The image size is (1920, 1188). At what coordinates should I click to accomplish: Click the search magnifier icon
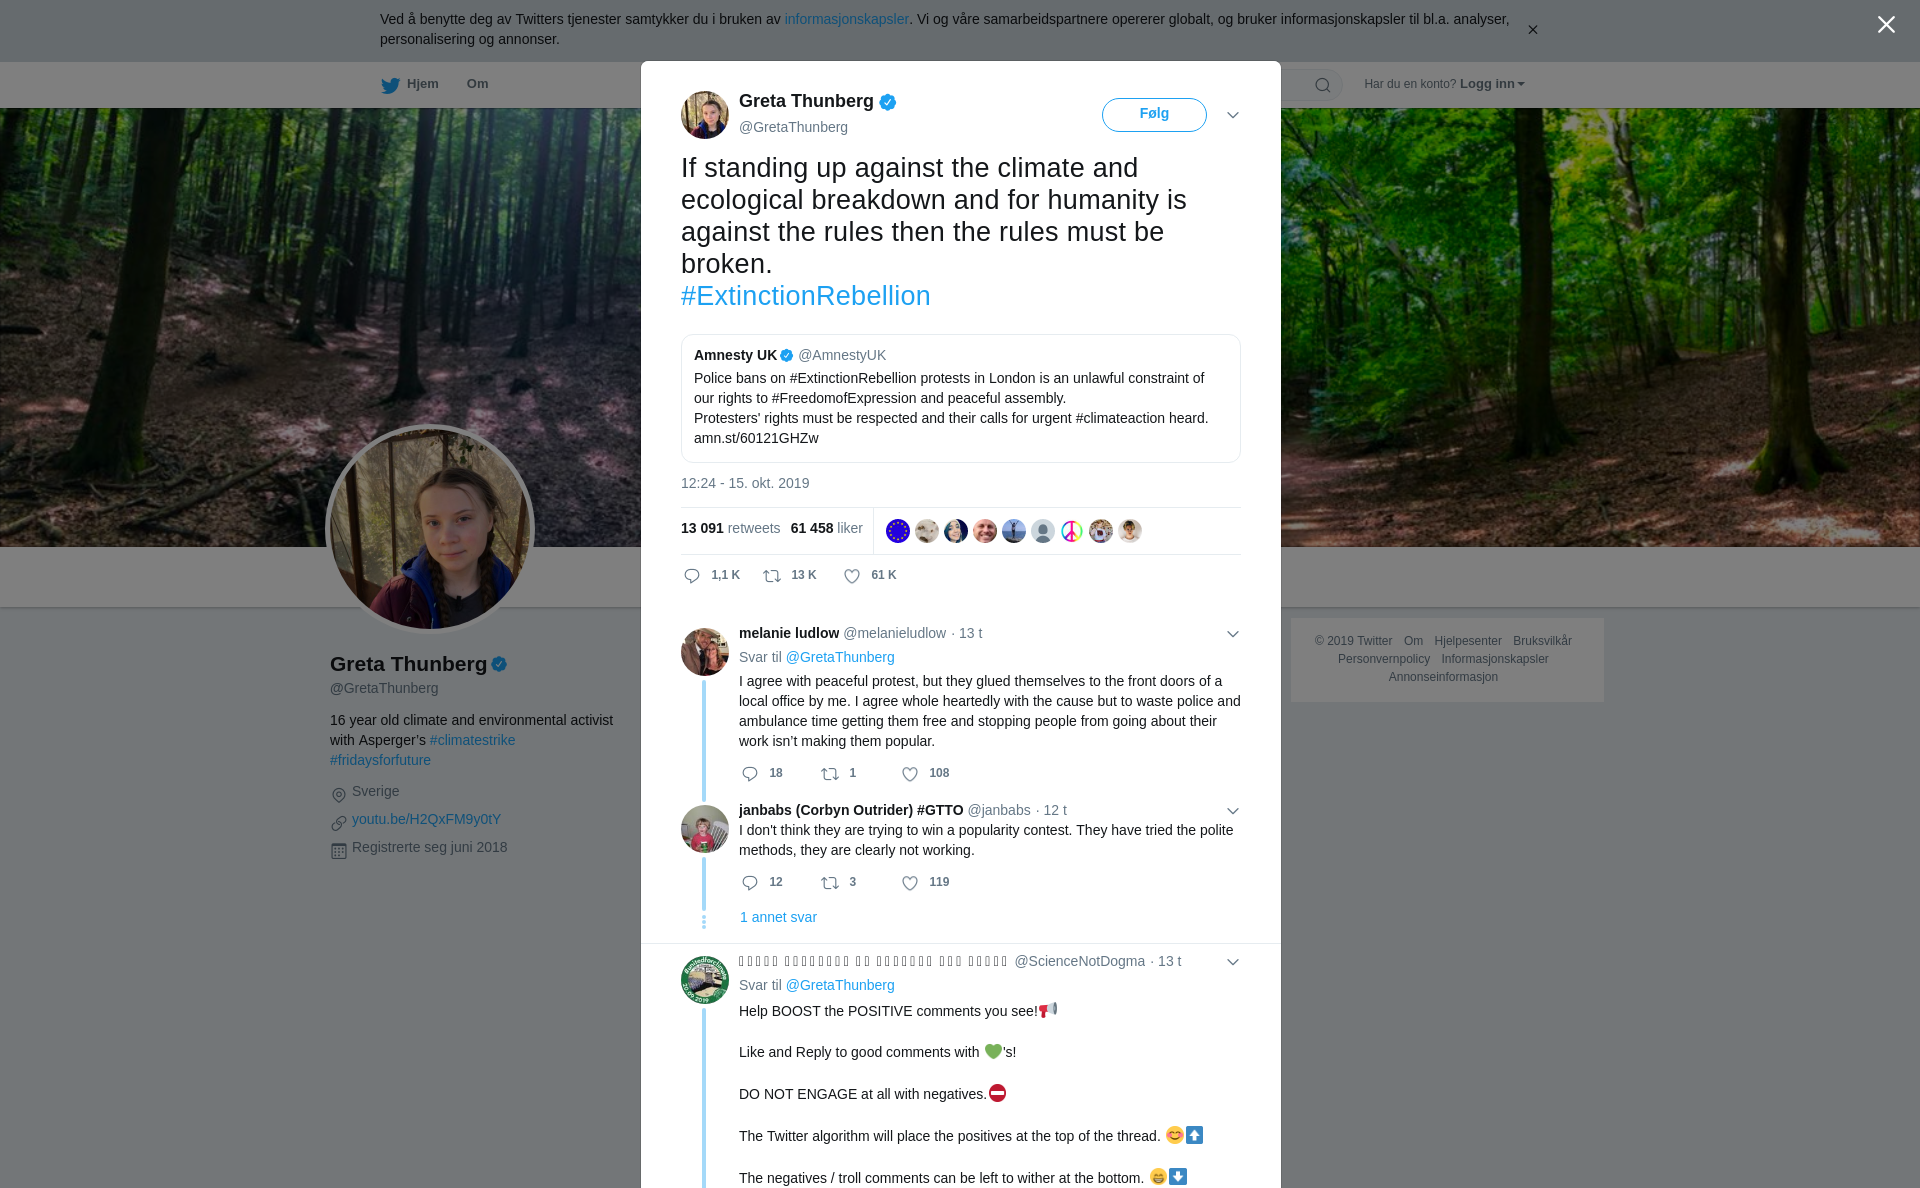coord(1323,85)
